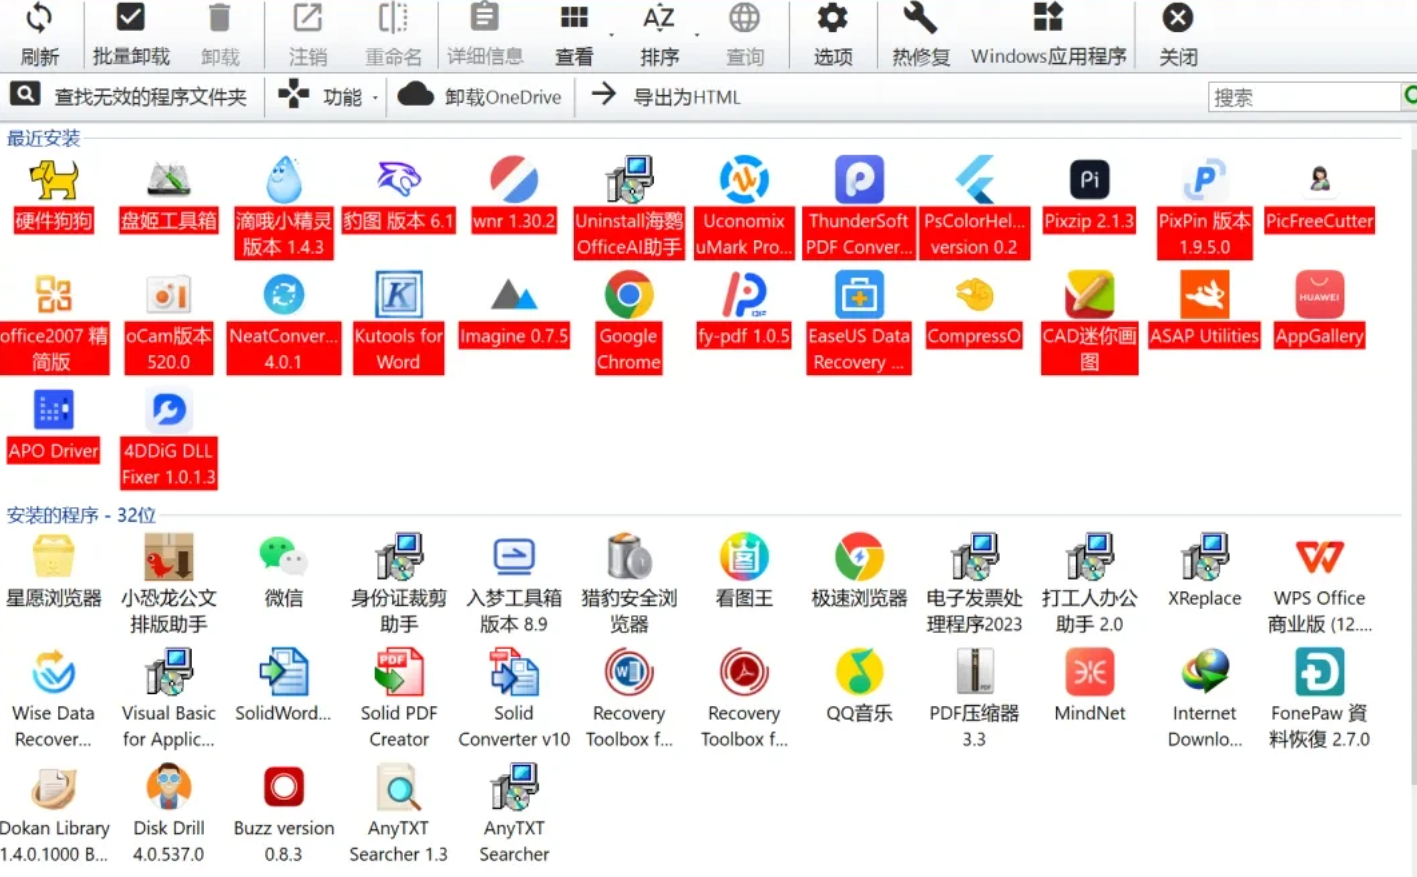The height and width of the screenshot is (877, 1417).
Task: Toggle 批量卸载 batch uninstall mode
Action: point(131,34)
